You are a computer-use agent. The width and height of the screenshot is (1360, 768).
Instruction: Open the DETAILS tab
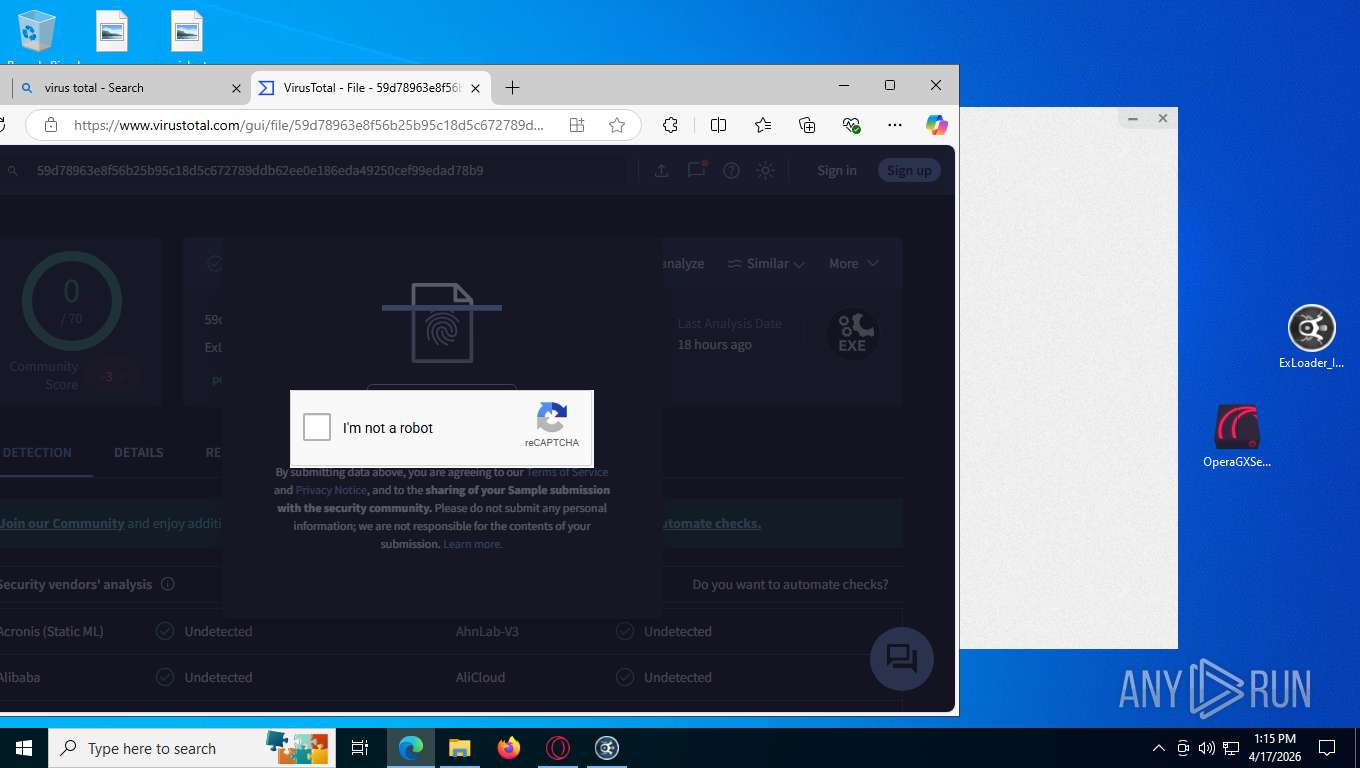coord(138,453)
